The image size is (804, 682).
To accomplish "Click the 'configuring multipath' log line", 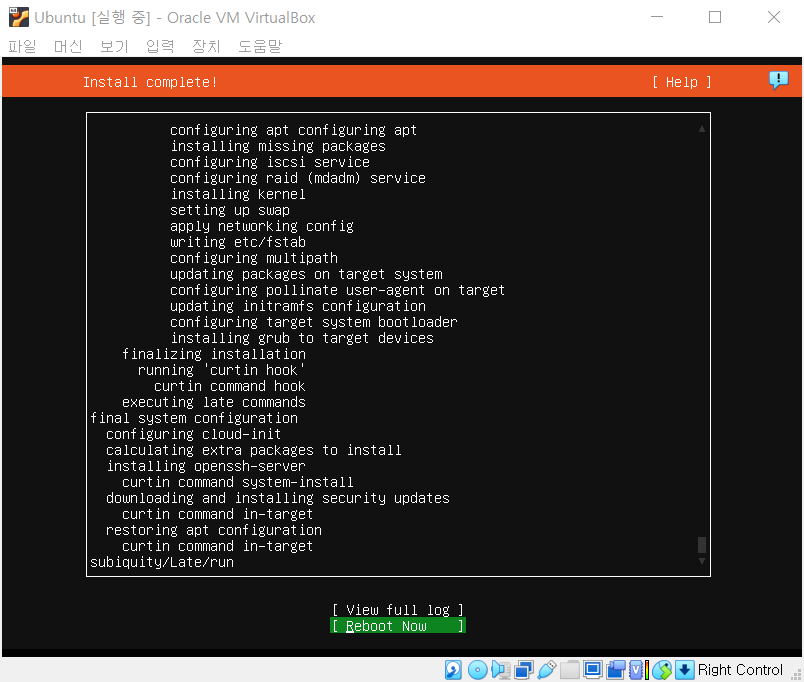I will (x=254, y=258).
